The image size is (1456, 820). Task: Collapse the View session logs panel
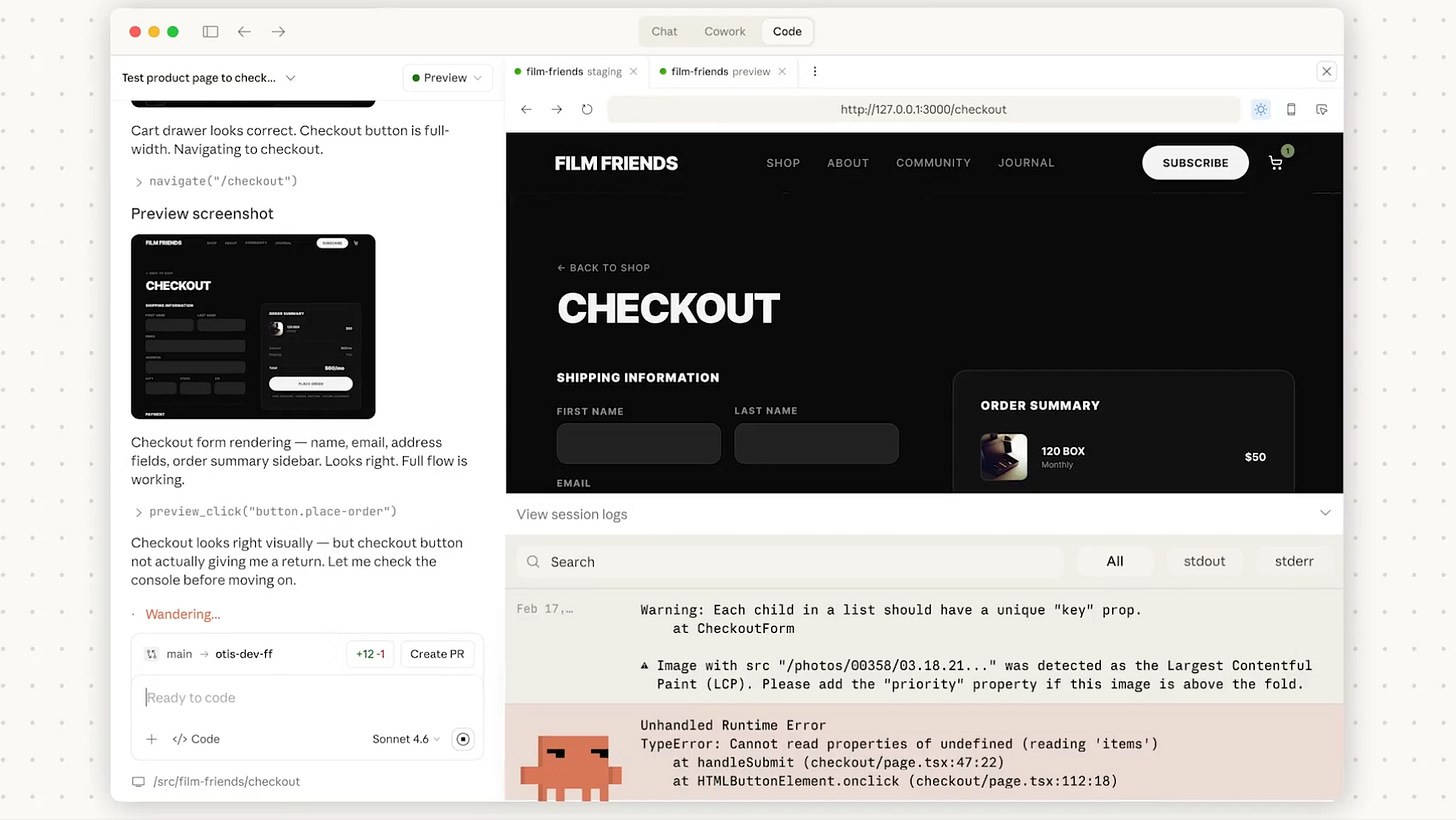point(1325,513)
